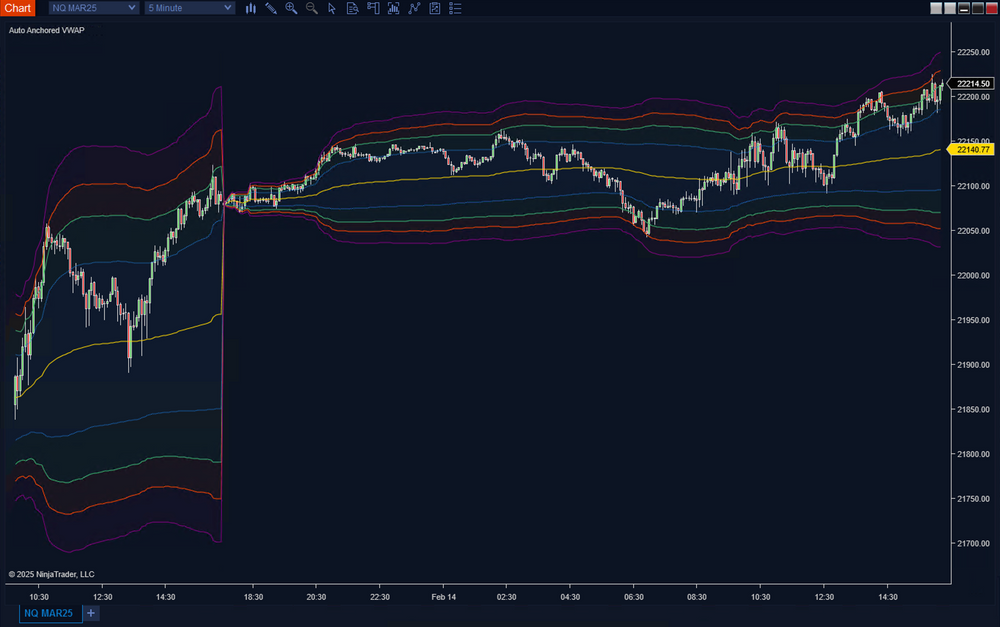The height and width of the screenshot is (627, 1000).
Task: Switch to the NQ MAR25 tab
Action: click(x=50, y=613)
